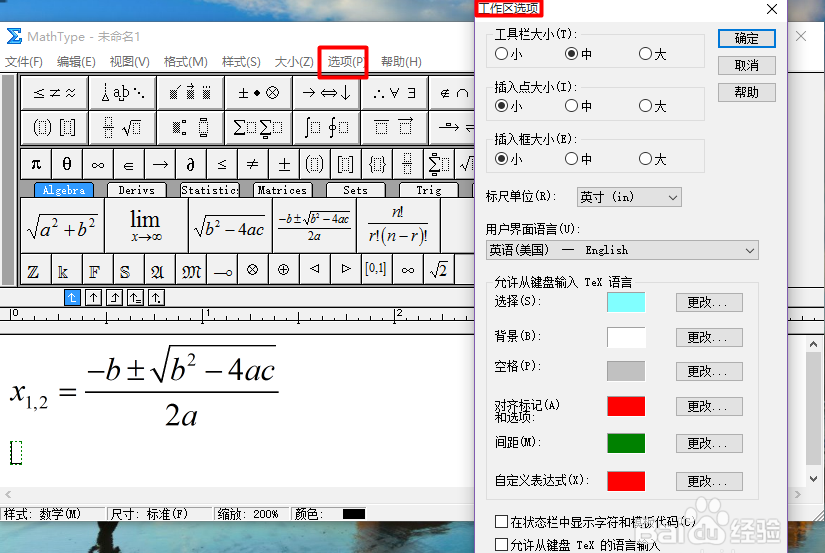This screenshot has height=553, width=825.
Task: Insert the limit x→∞ template
Action: pos(145,226)
